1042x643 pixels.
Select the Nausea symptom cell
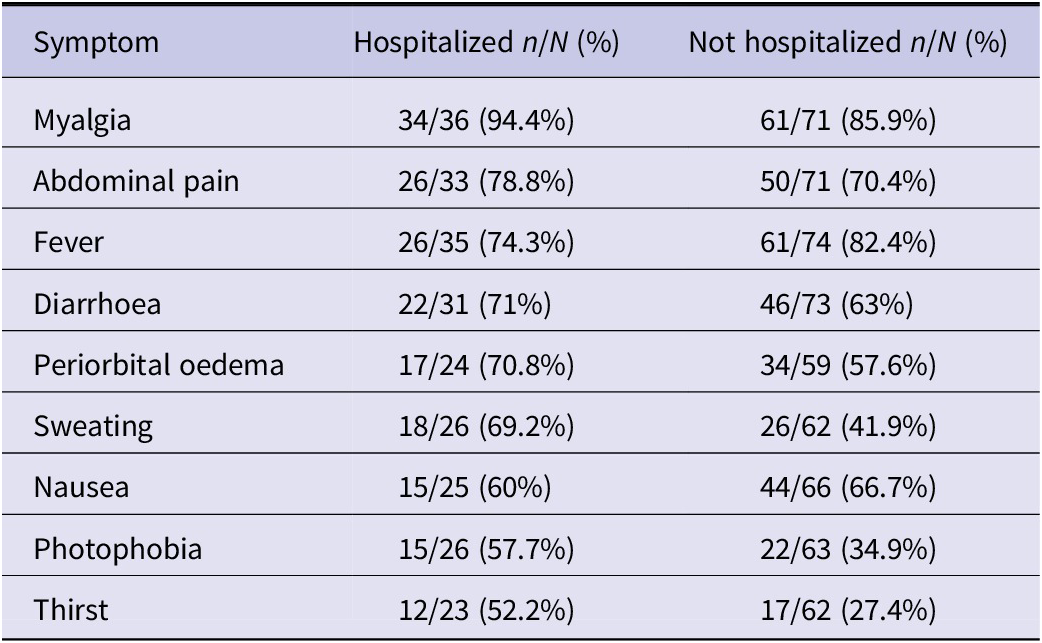pyautogui.click(x=81, y=488)
